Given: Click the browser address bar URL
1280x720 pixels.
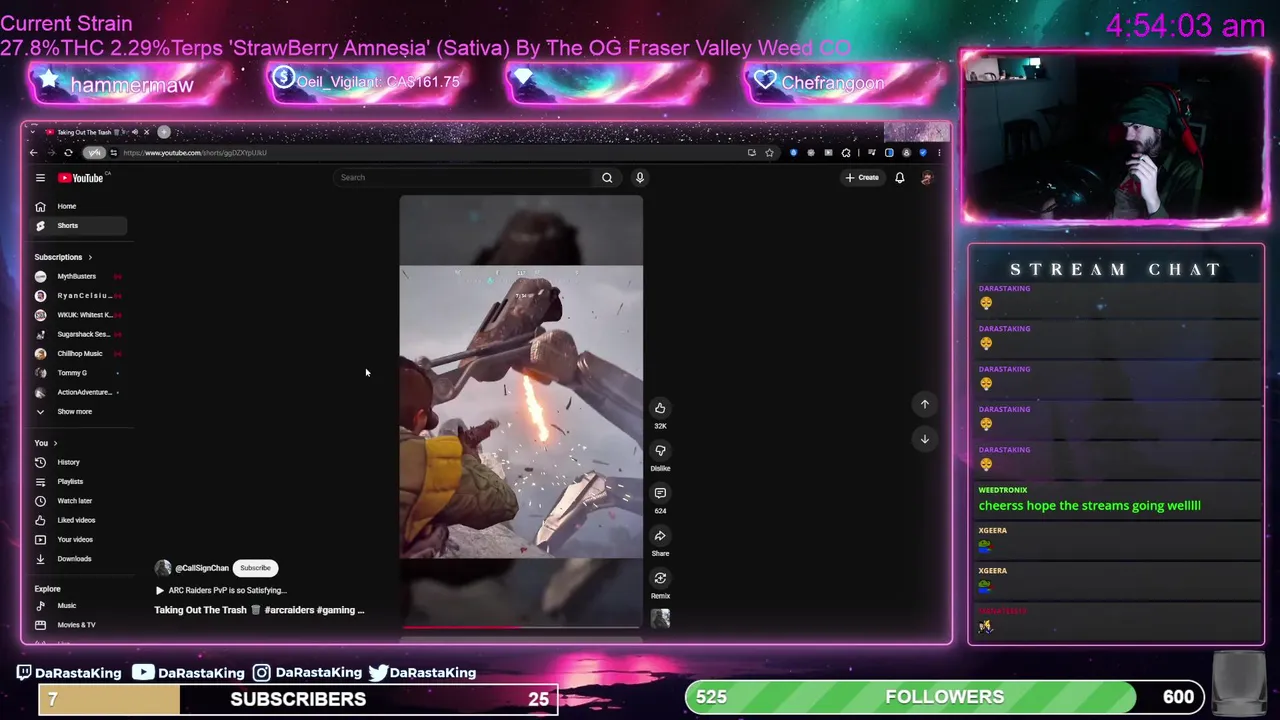Looking at the screenshot, I should [x=195, y=153].
